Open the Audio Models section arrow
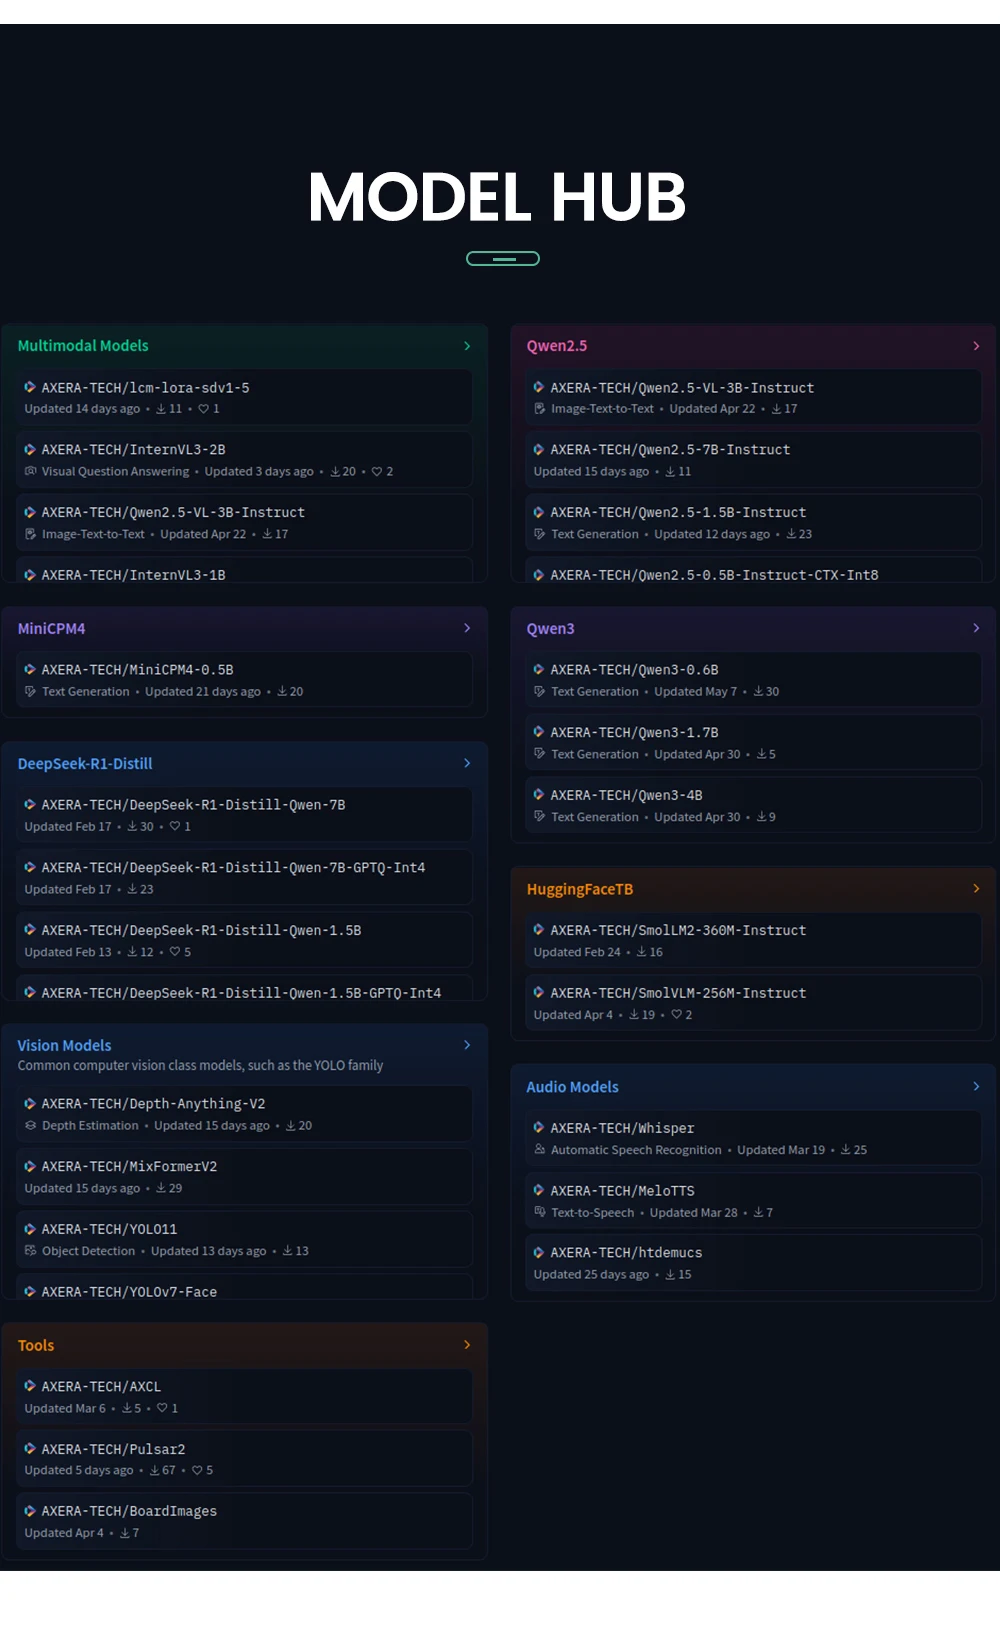Viewport: 1000px width, 1629px height. [x=976, y=1086]
